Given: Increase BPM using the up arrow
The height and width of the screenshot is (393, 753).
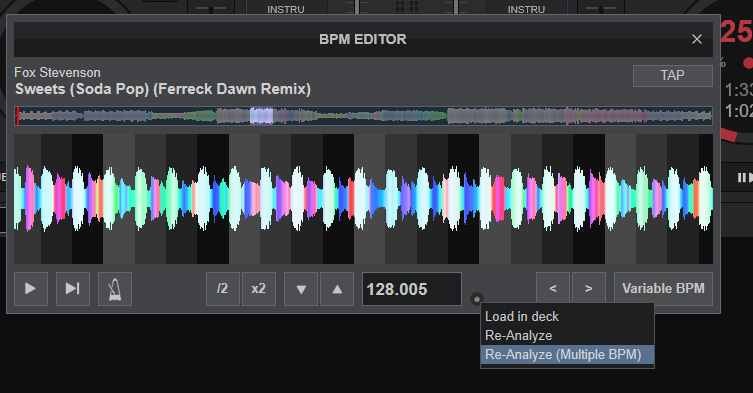Looking at the screenshot, I should tap(337, 289).
